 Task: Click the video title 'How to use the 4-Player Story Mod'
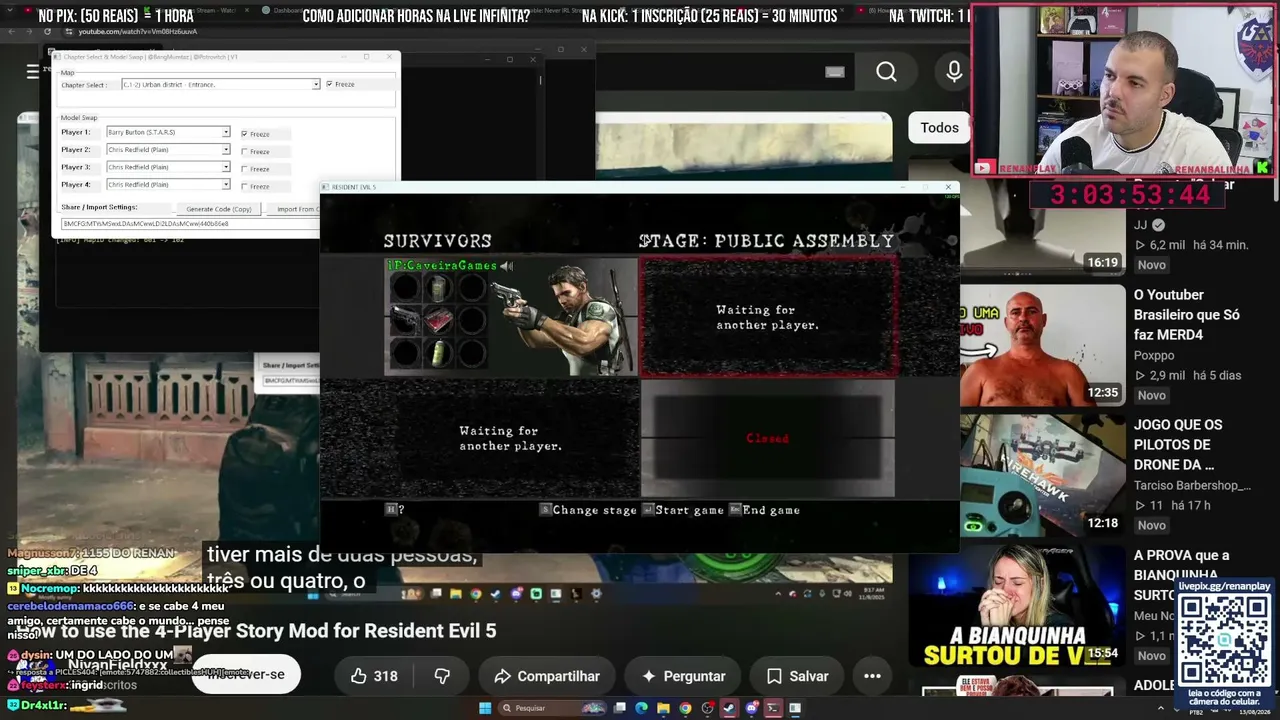coord(257,631)
